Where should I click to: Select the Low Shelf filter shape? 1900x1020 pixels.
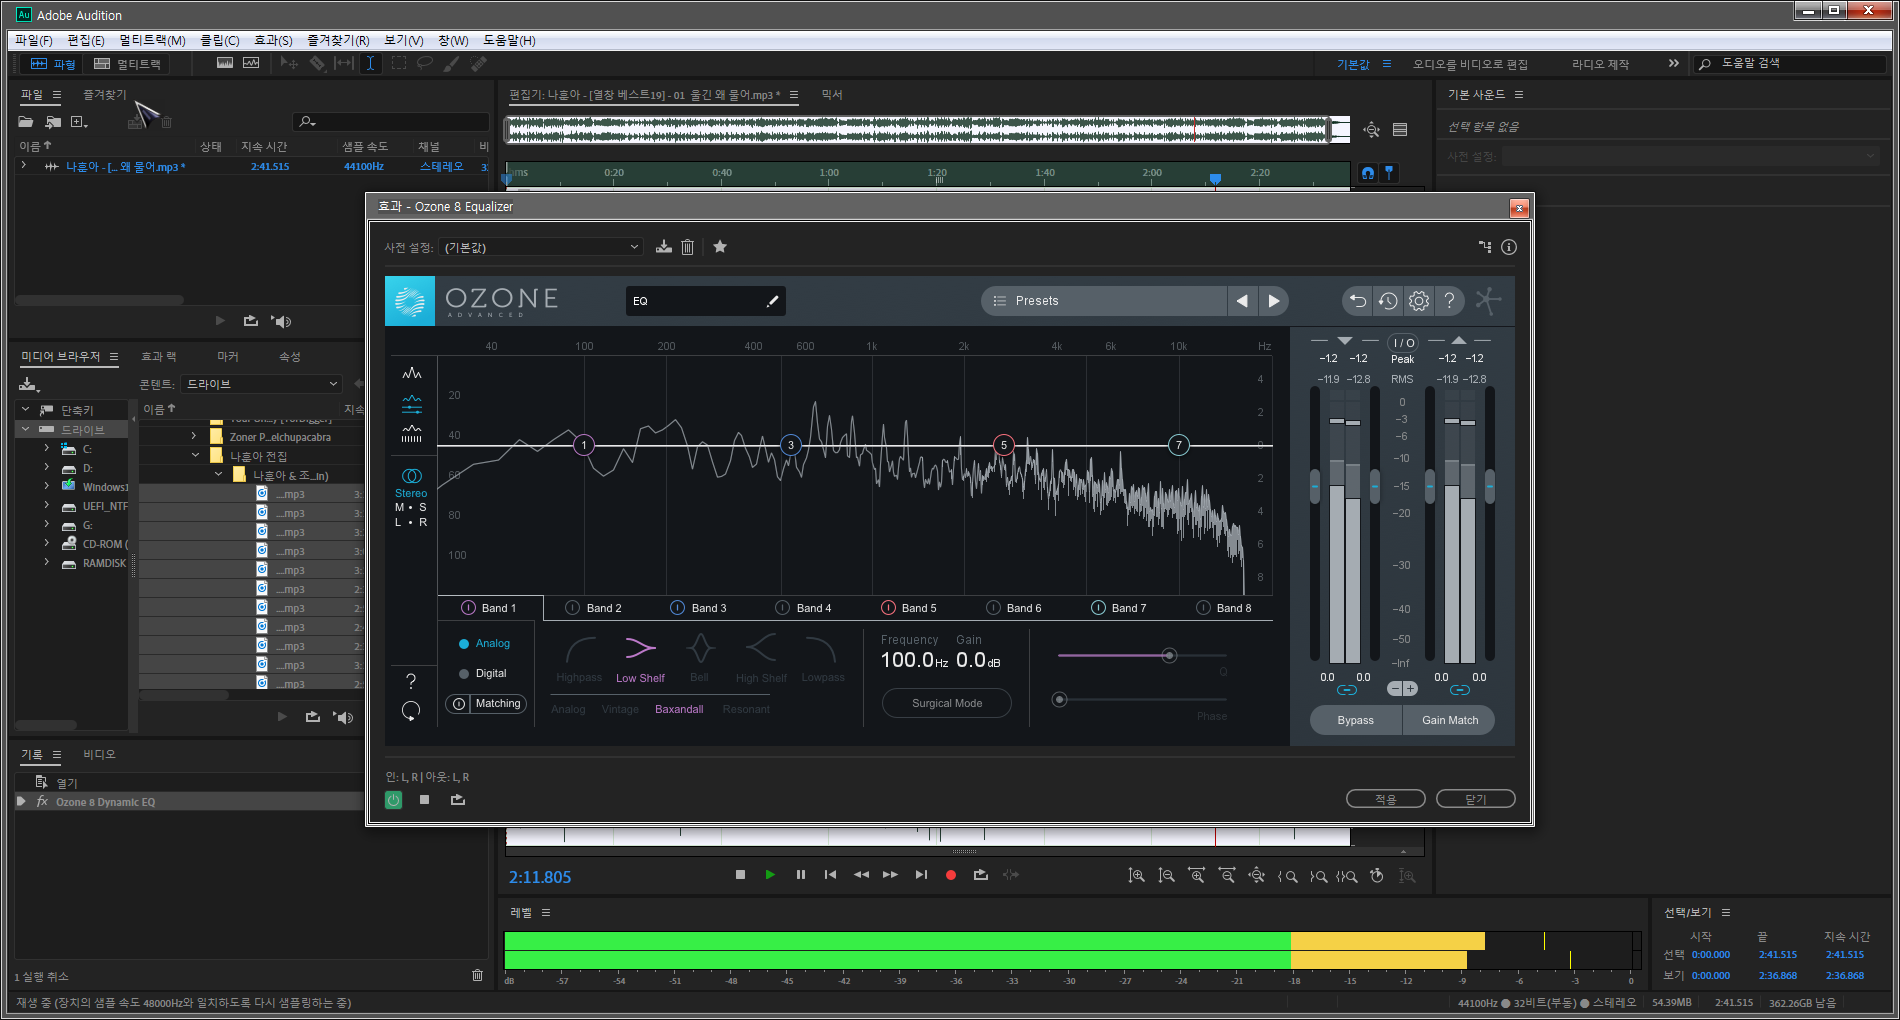click(640, 659)
